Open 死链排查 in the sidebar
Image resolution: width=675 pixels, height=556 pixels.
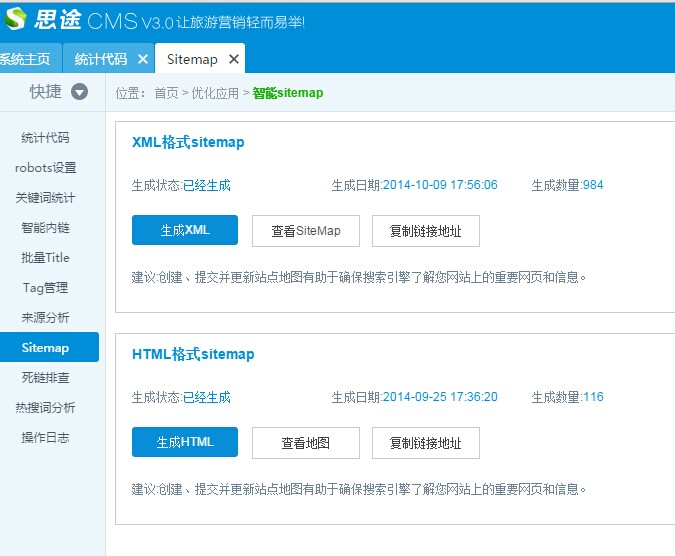(45, 378)
